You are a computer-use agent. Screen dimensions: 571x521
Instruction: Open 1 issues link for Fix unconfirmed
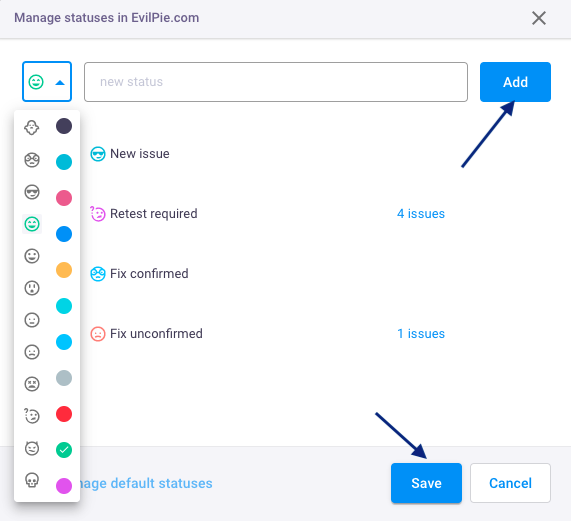point(421,333)
